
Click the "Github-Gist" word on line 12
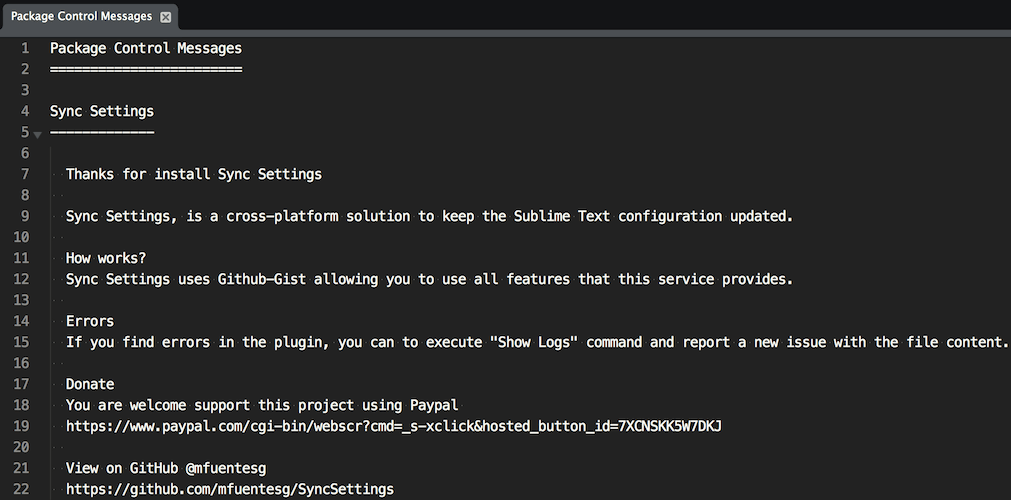pyautogui.click(x=262, y=279)
